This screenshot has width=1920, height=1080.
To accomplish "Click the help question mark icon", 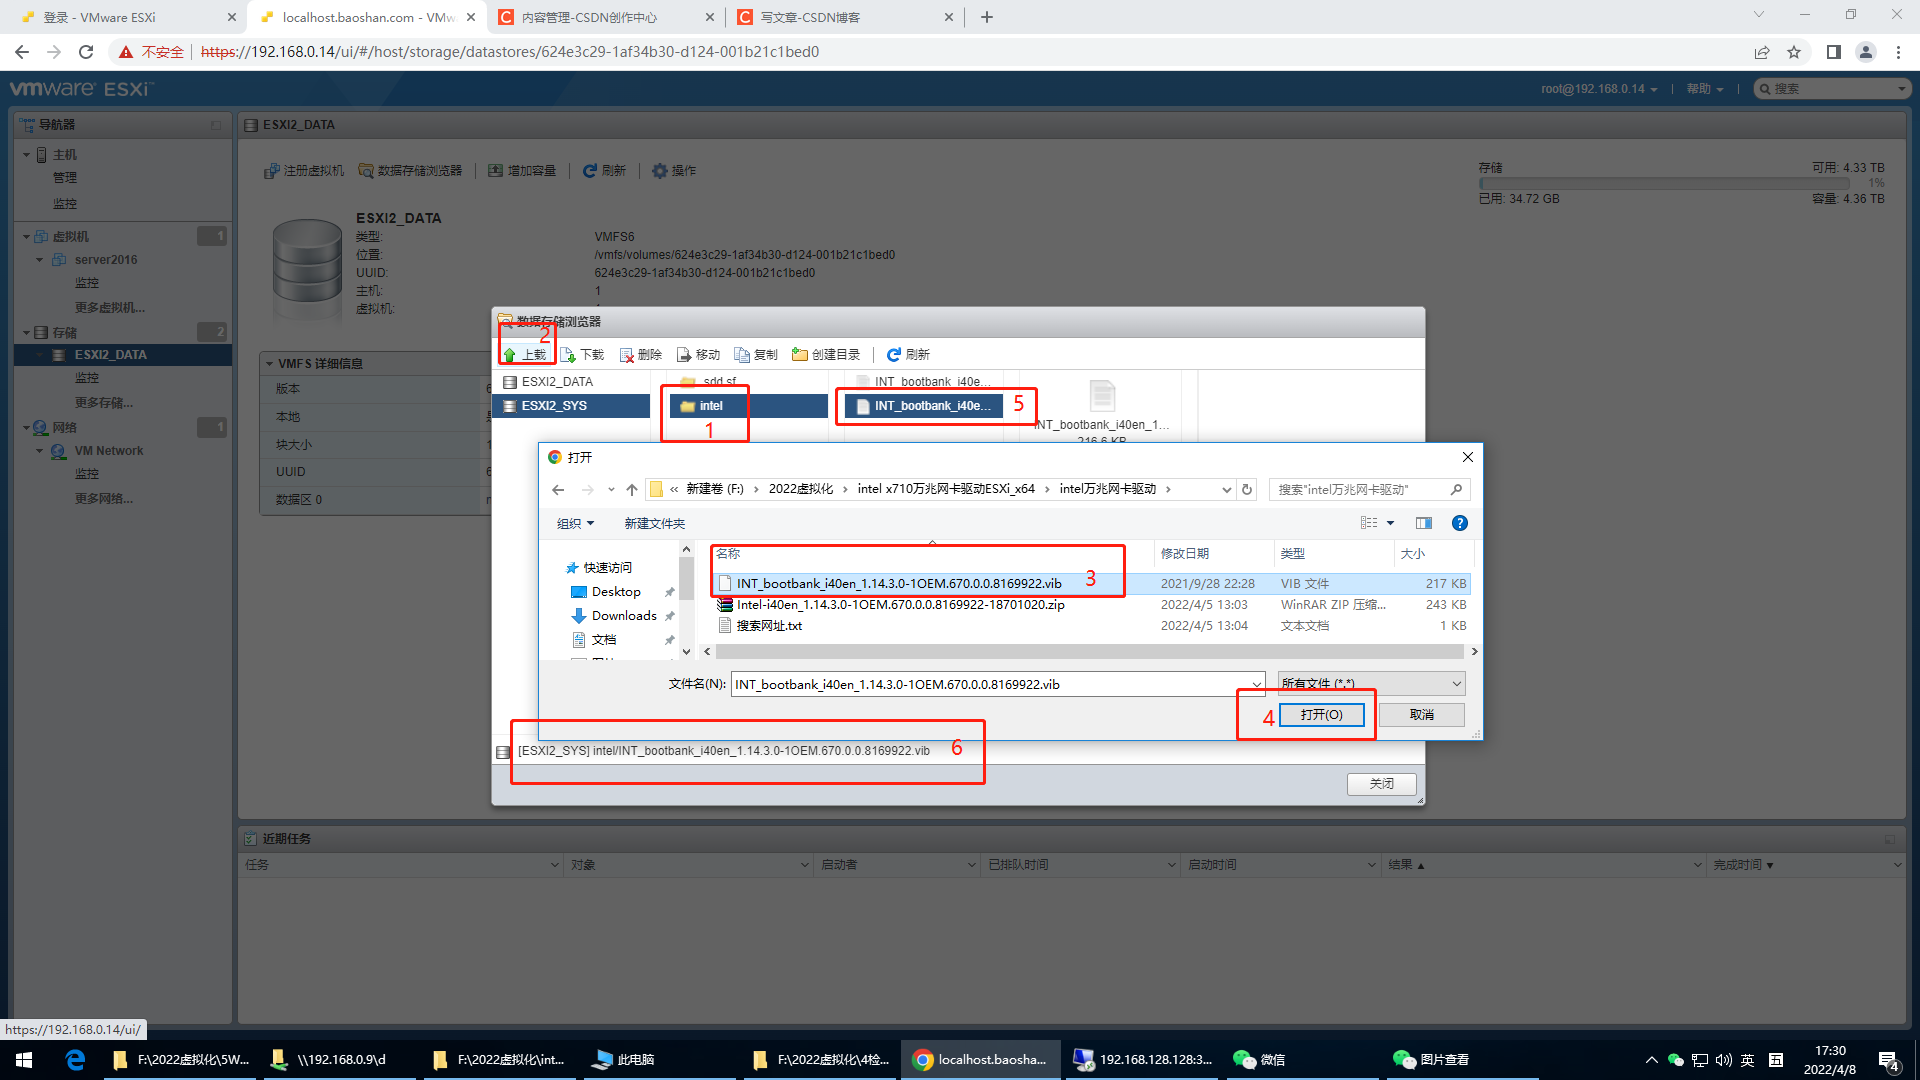I will click(1459, 523).
